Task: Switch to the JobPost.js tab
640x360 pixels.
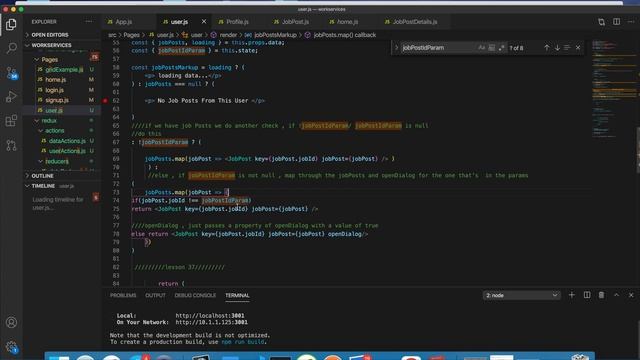Action: 295,22
